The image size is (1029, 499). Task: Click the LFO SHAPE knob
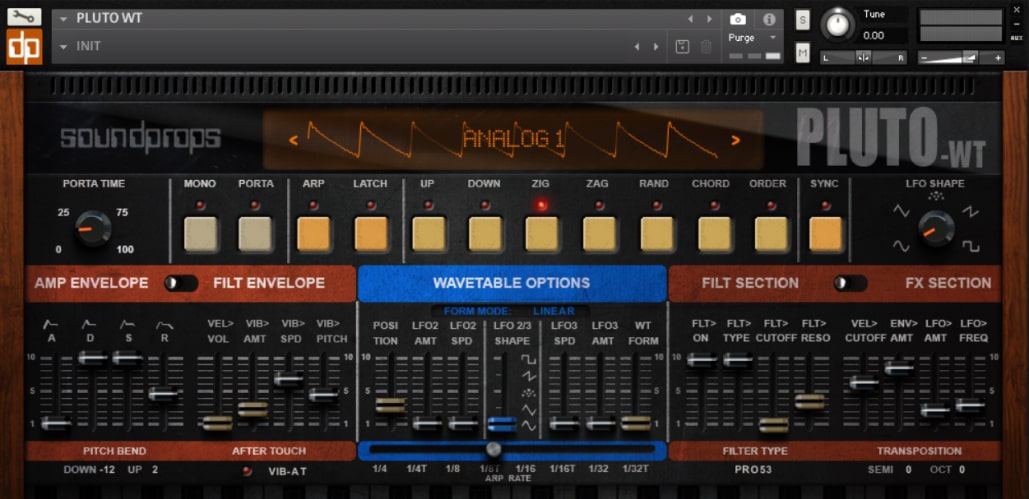(936, 229)
